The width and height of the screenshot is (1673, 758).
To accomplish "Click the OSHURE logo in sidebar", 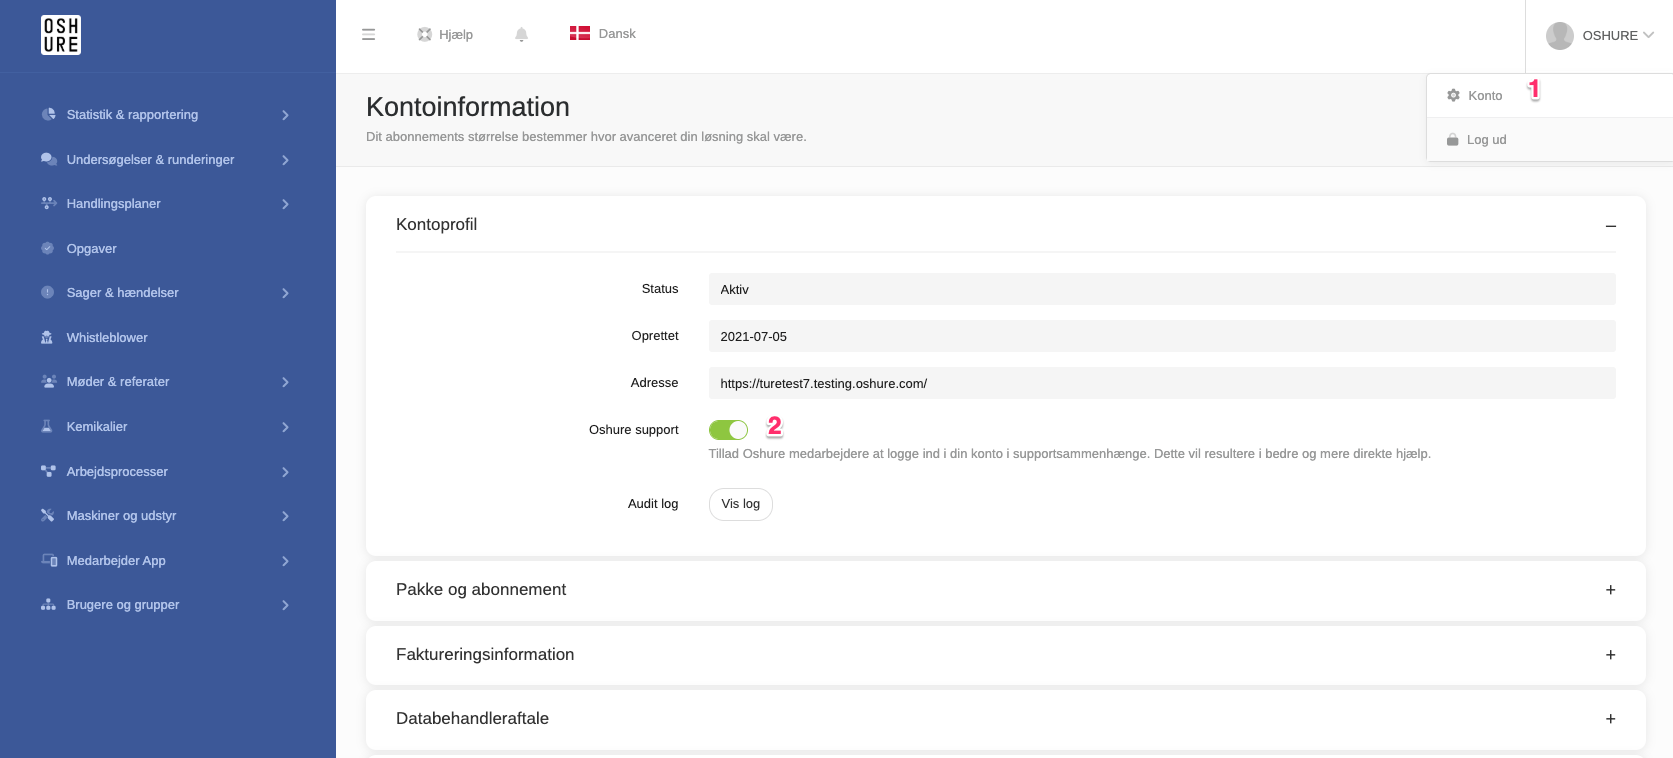I will tap(61, 35).
